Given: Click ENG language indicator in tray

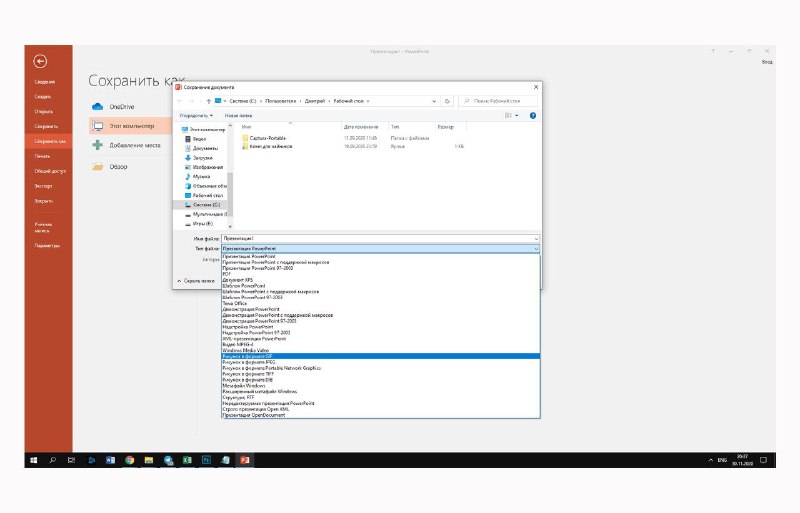Looking at the screenshot, I should coord(722,460).
